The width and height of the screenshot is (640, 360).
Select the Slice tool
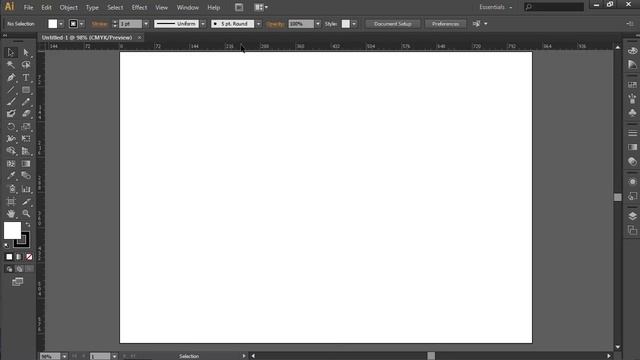[26, 202]
